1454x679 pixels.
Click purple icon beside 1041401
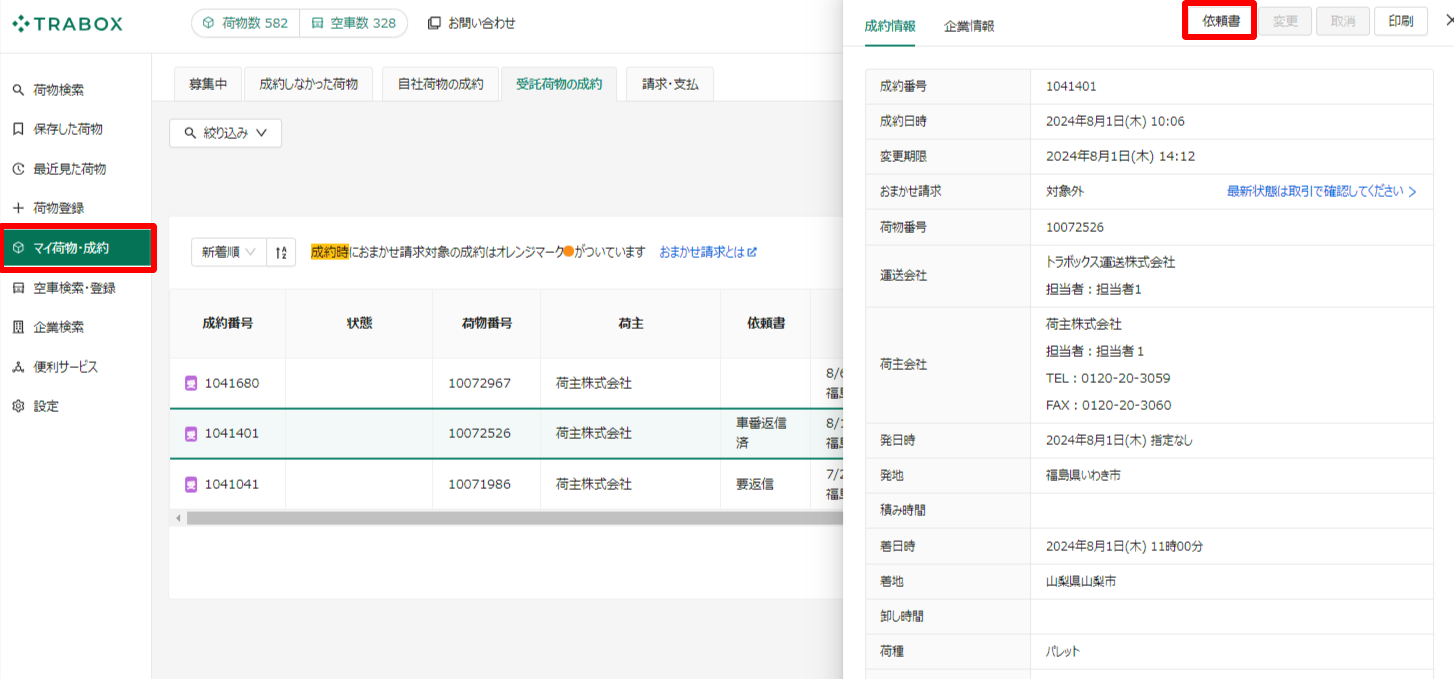click(191, 433)
